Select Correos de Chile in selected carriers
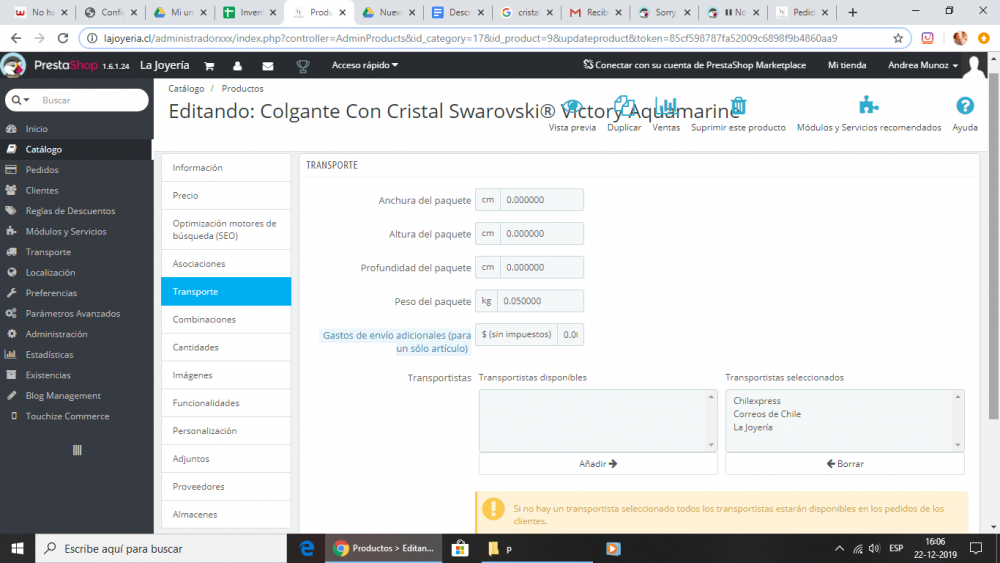The image size is (1000, 563). 767,414
